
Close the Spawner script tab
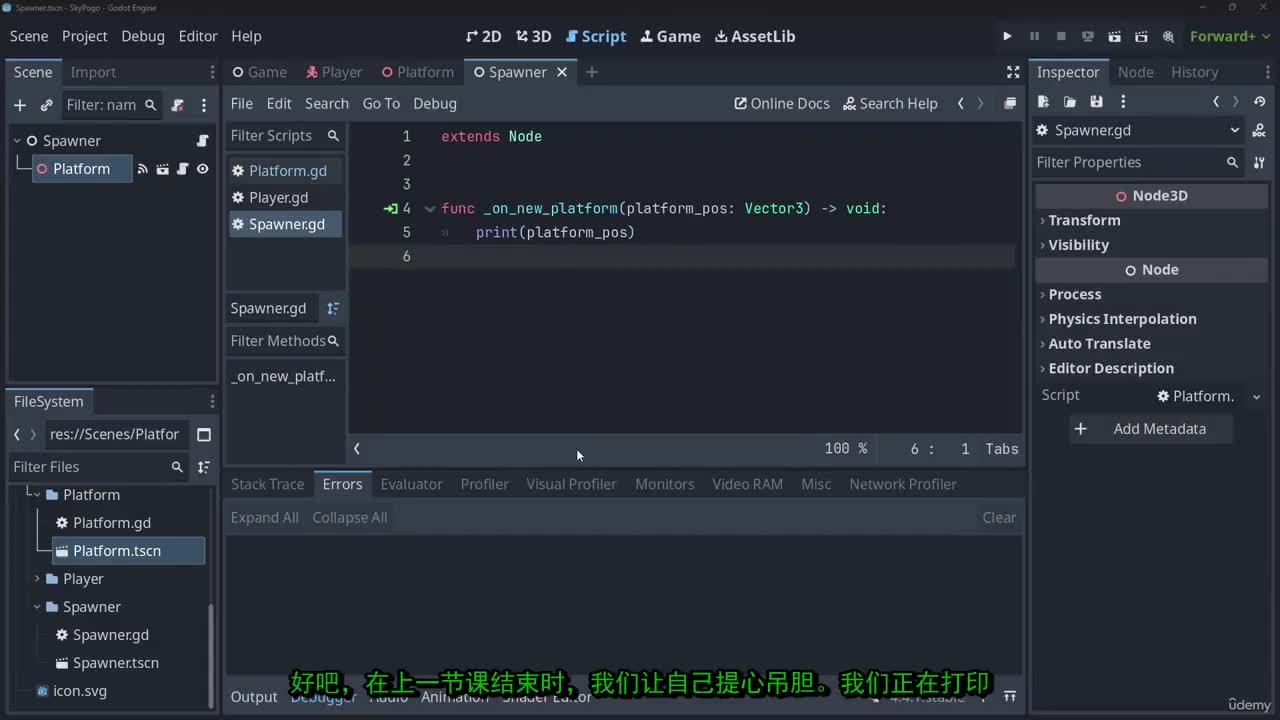point(562,72)
